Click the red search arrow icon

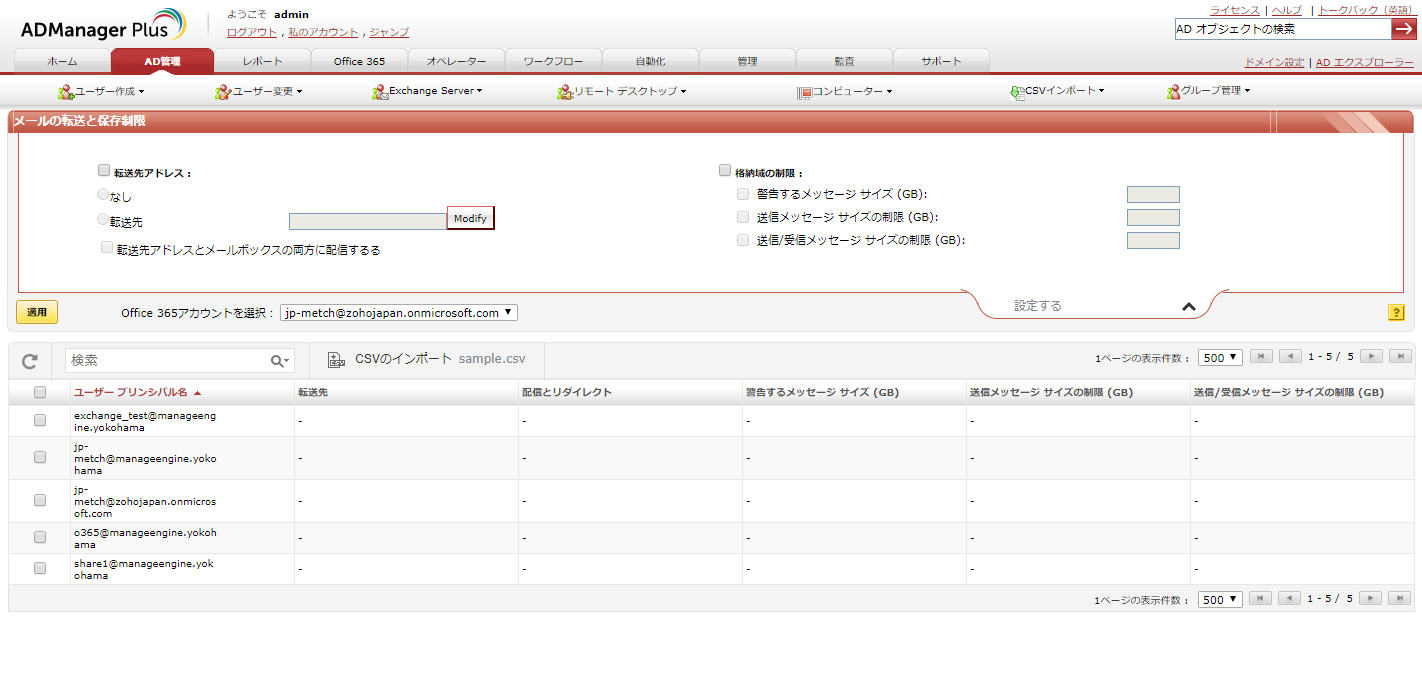click(x=1403, y=29)
